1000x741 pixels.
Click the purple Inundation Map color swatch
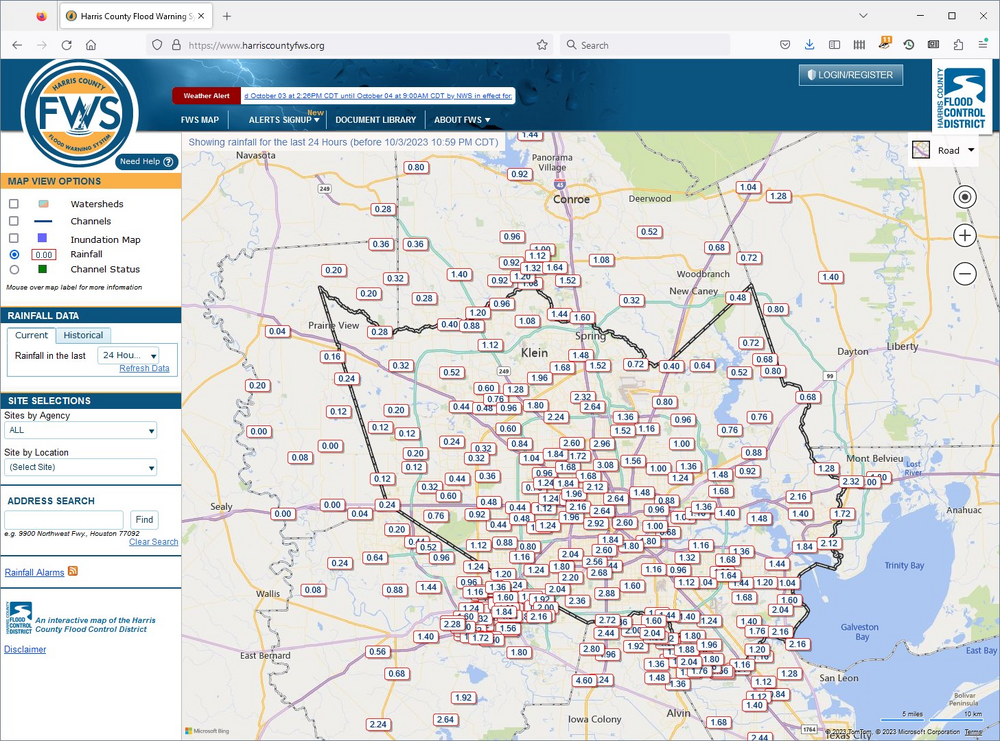pyautogui.click(x=43, y=239)
